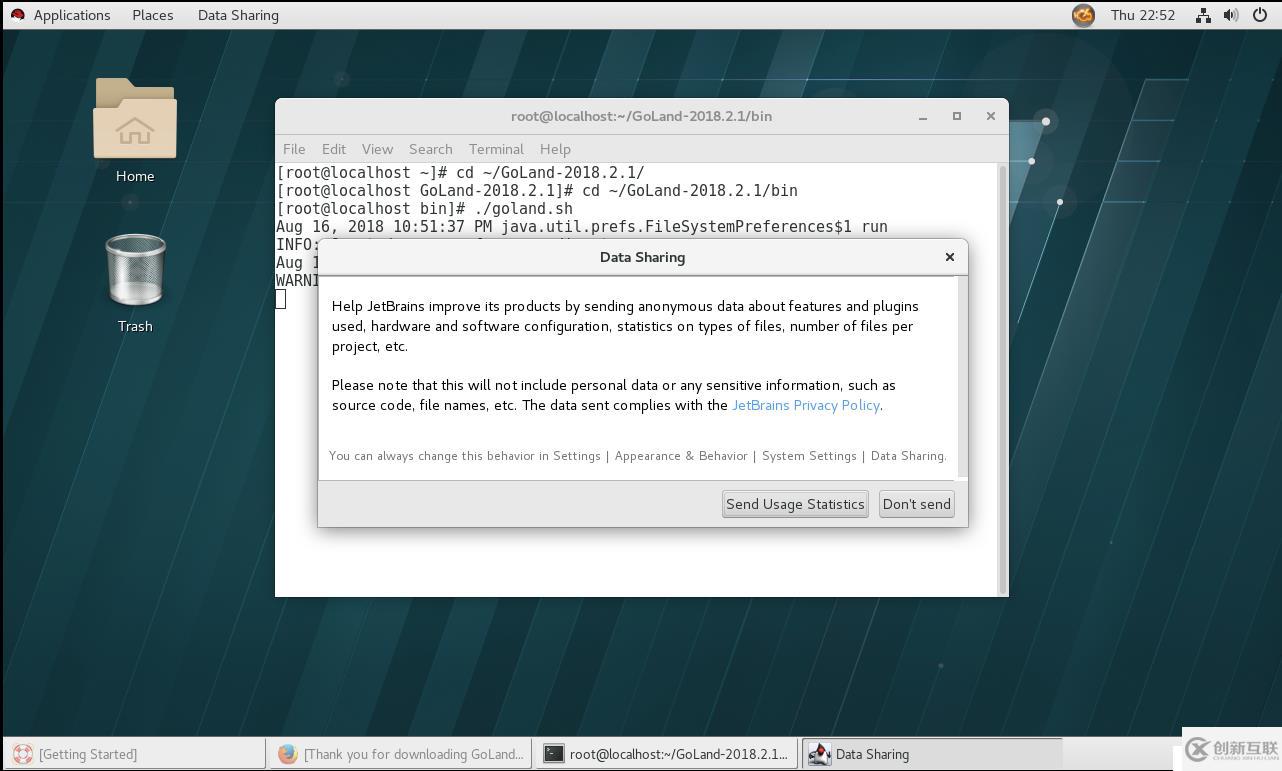Image resolution: width=1282 pixels, height=771 pixels.
Task: Open Applications menu in top bar
Action: pos(72,15)
